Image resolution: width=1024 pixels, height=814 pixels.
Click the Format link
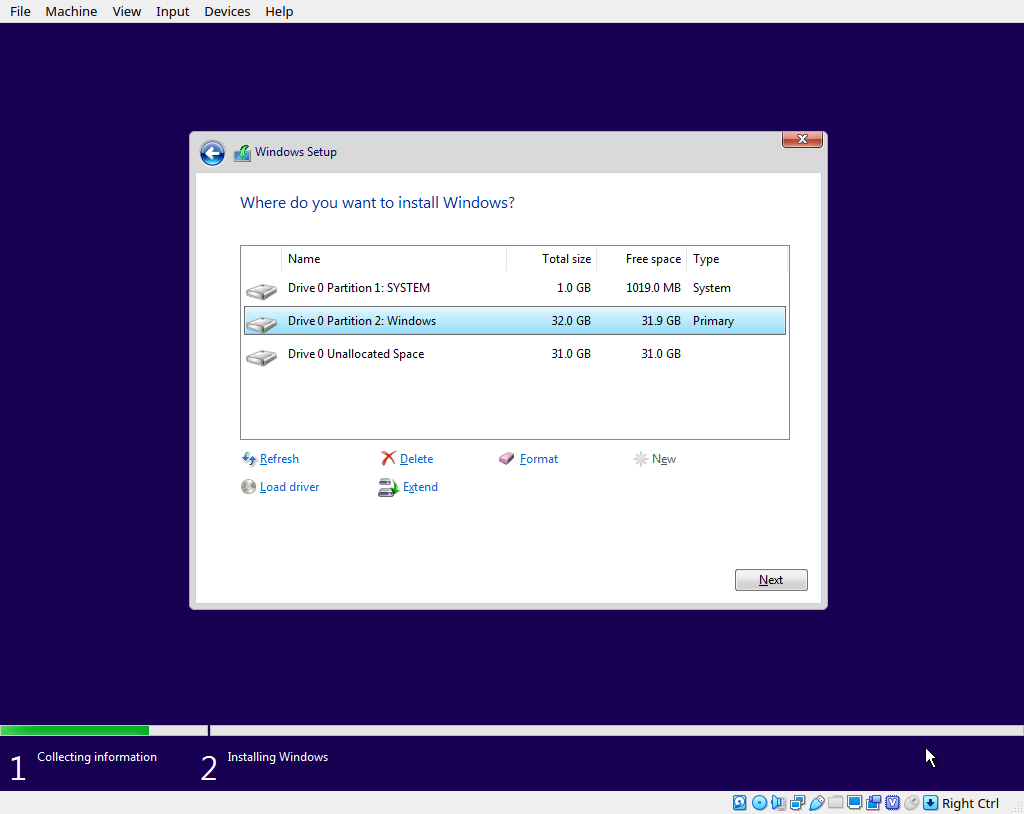539,459
